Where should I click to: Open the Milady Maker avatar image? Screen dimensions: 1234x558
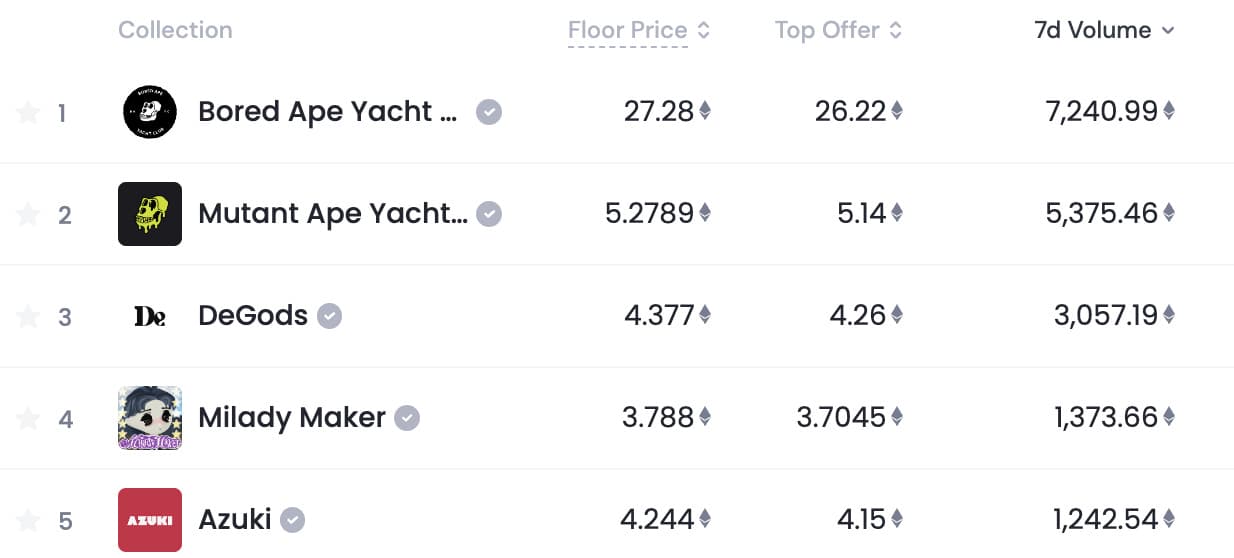click(x=150, y=418)
